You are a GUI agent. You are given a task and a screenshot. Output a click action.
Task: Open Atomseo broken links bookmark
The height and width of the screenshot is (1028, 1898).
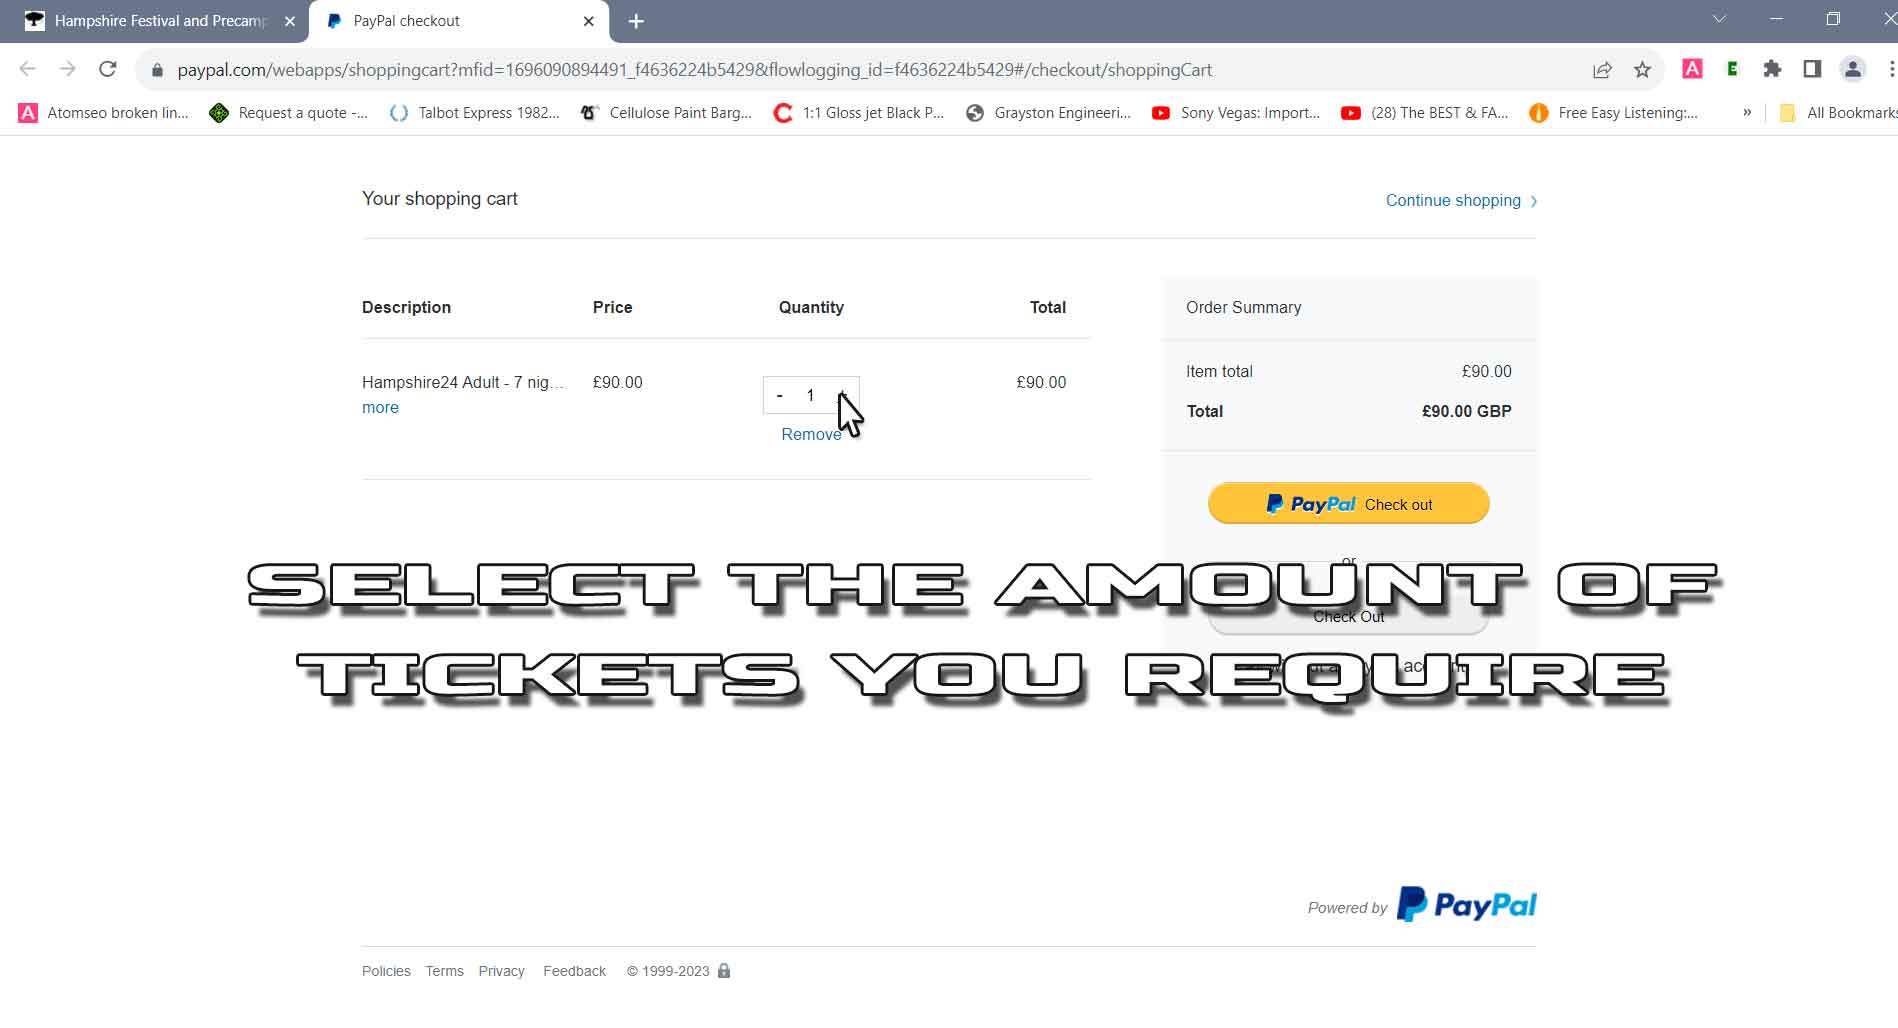coord(104,113)
